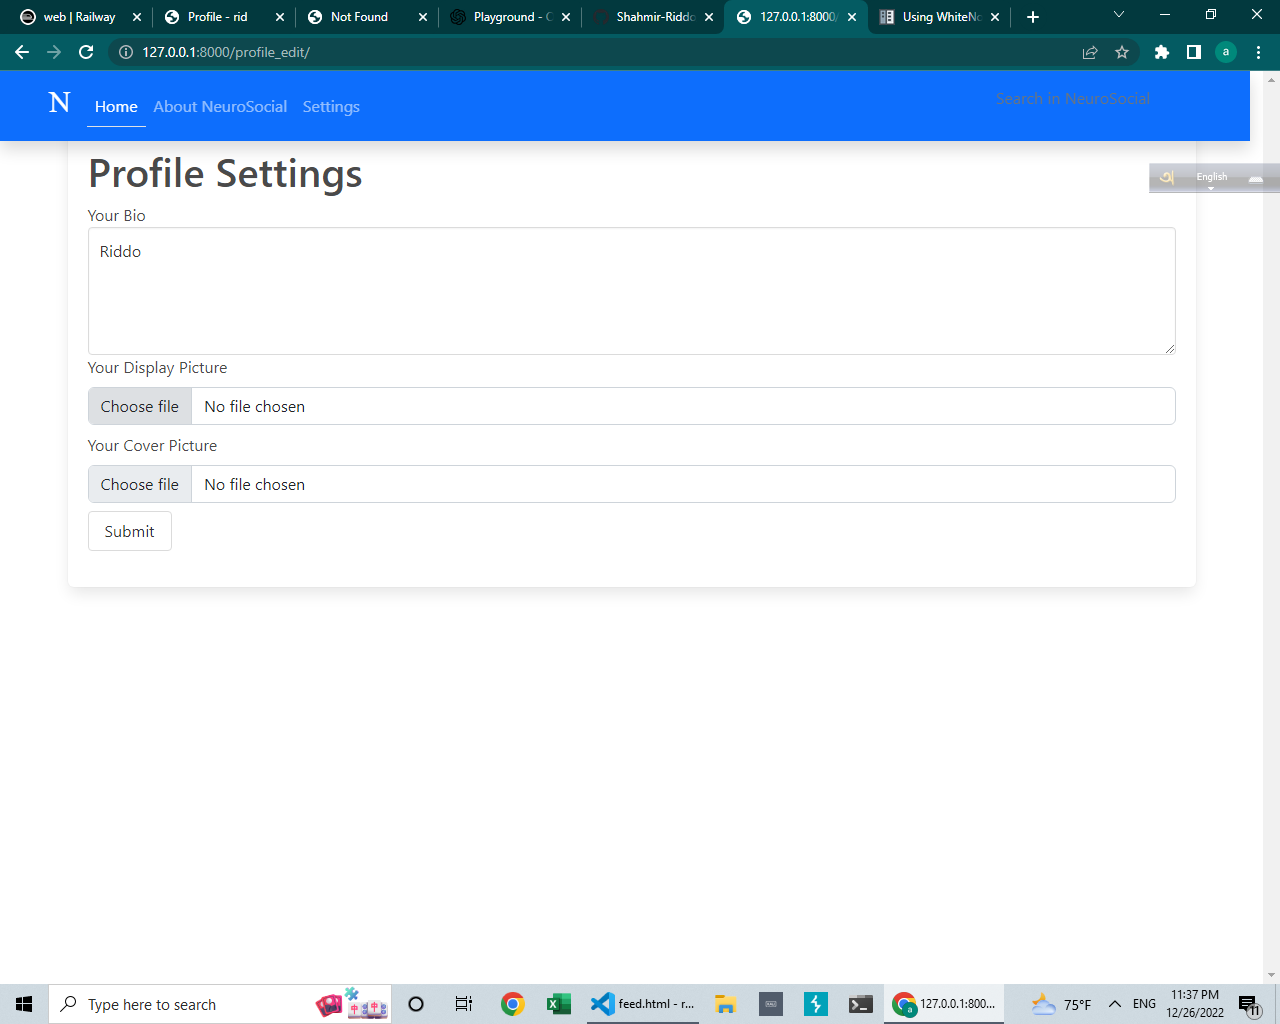The height and width of the screenshot is (1024, 1280).
Task: Close the Not Found tab
Action: [423, 17]
